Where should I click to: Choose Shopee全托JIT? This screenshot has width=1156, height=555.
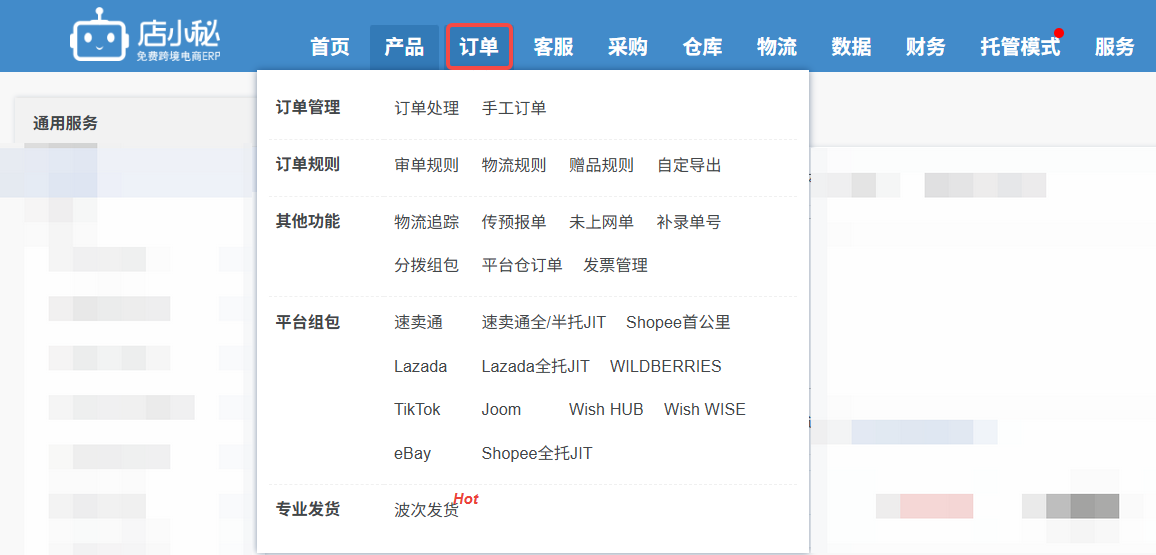coord(537,453)
